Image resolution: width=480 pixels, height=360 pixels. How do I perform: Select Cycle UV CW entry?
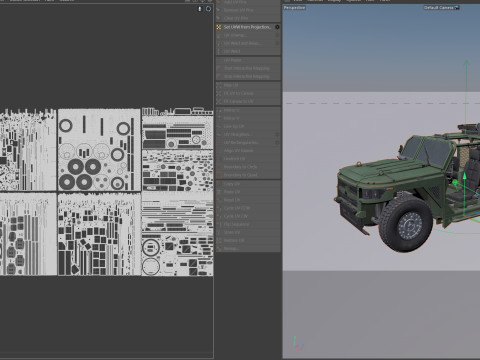[248, 216]
